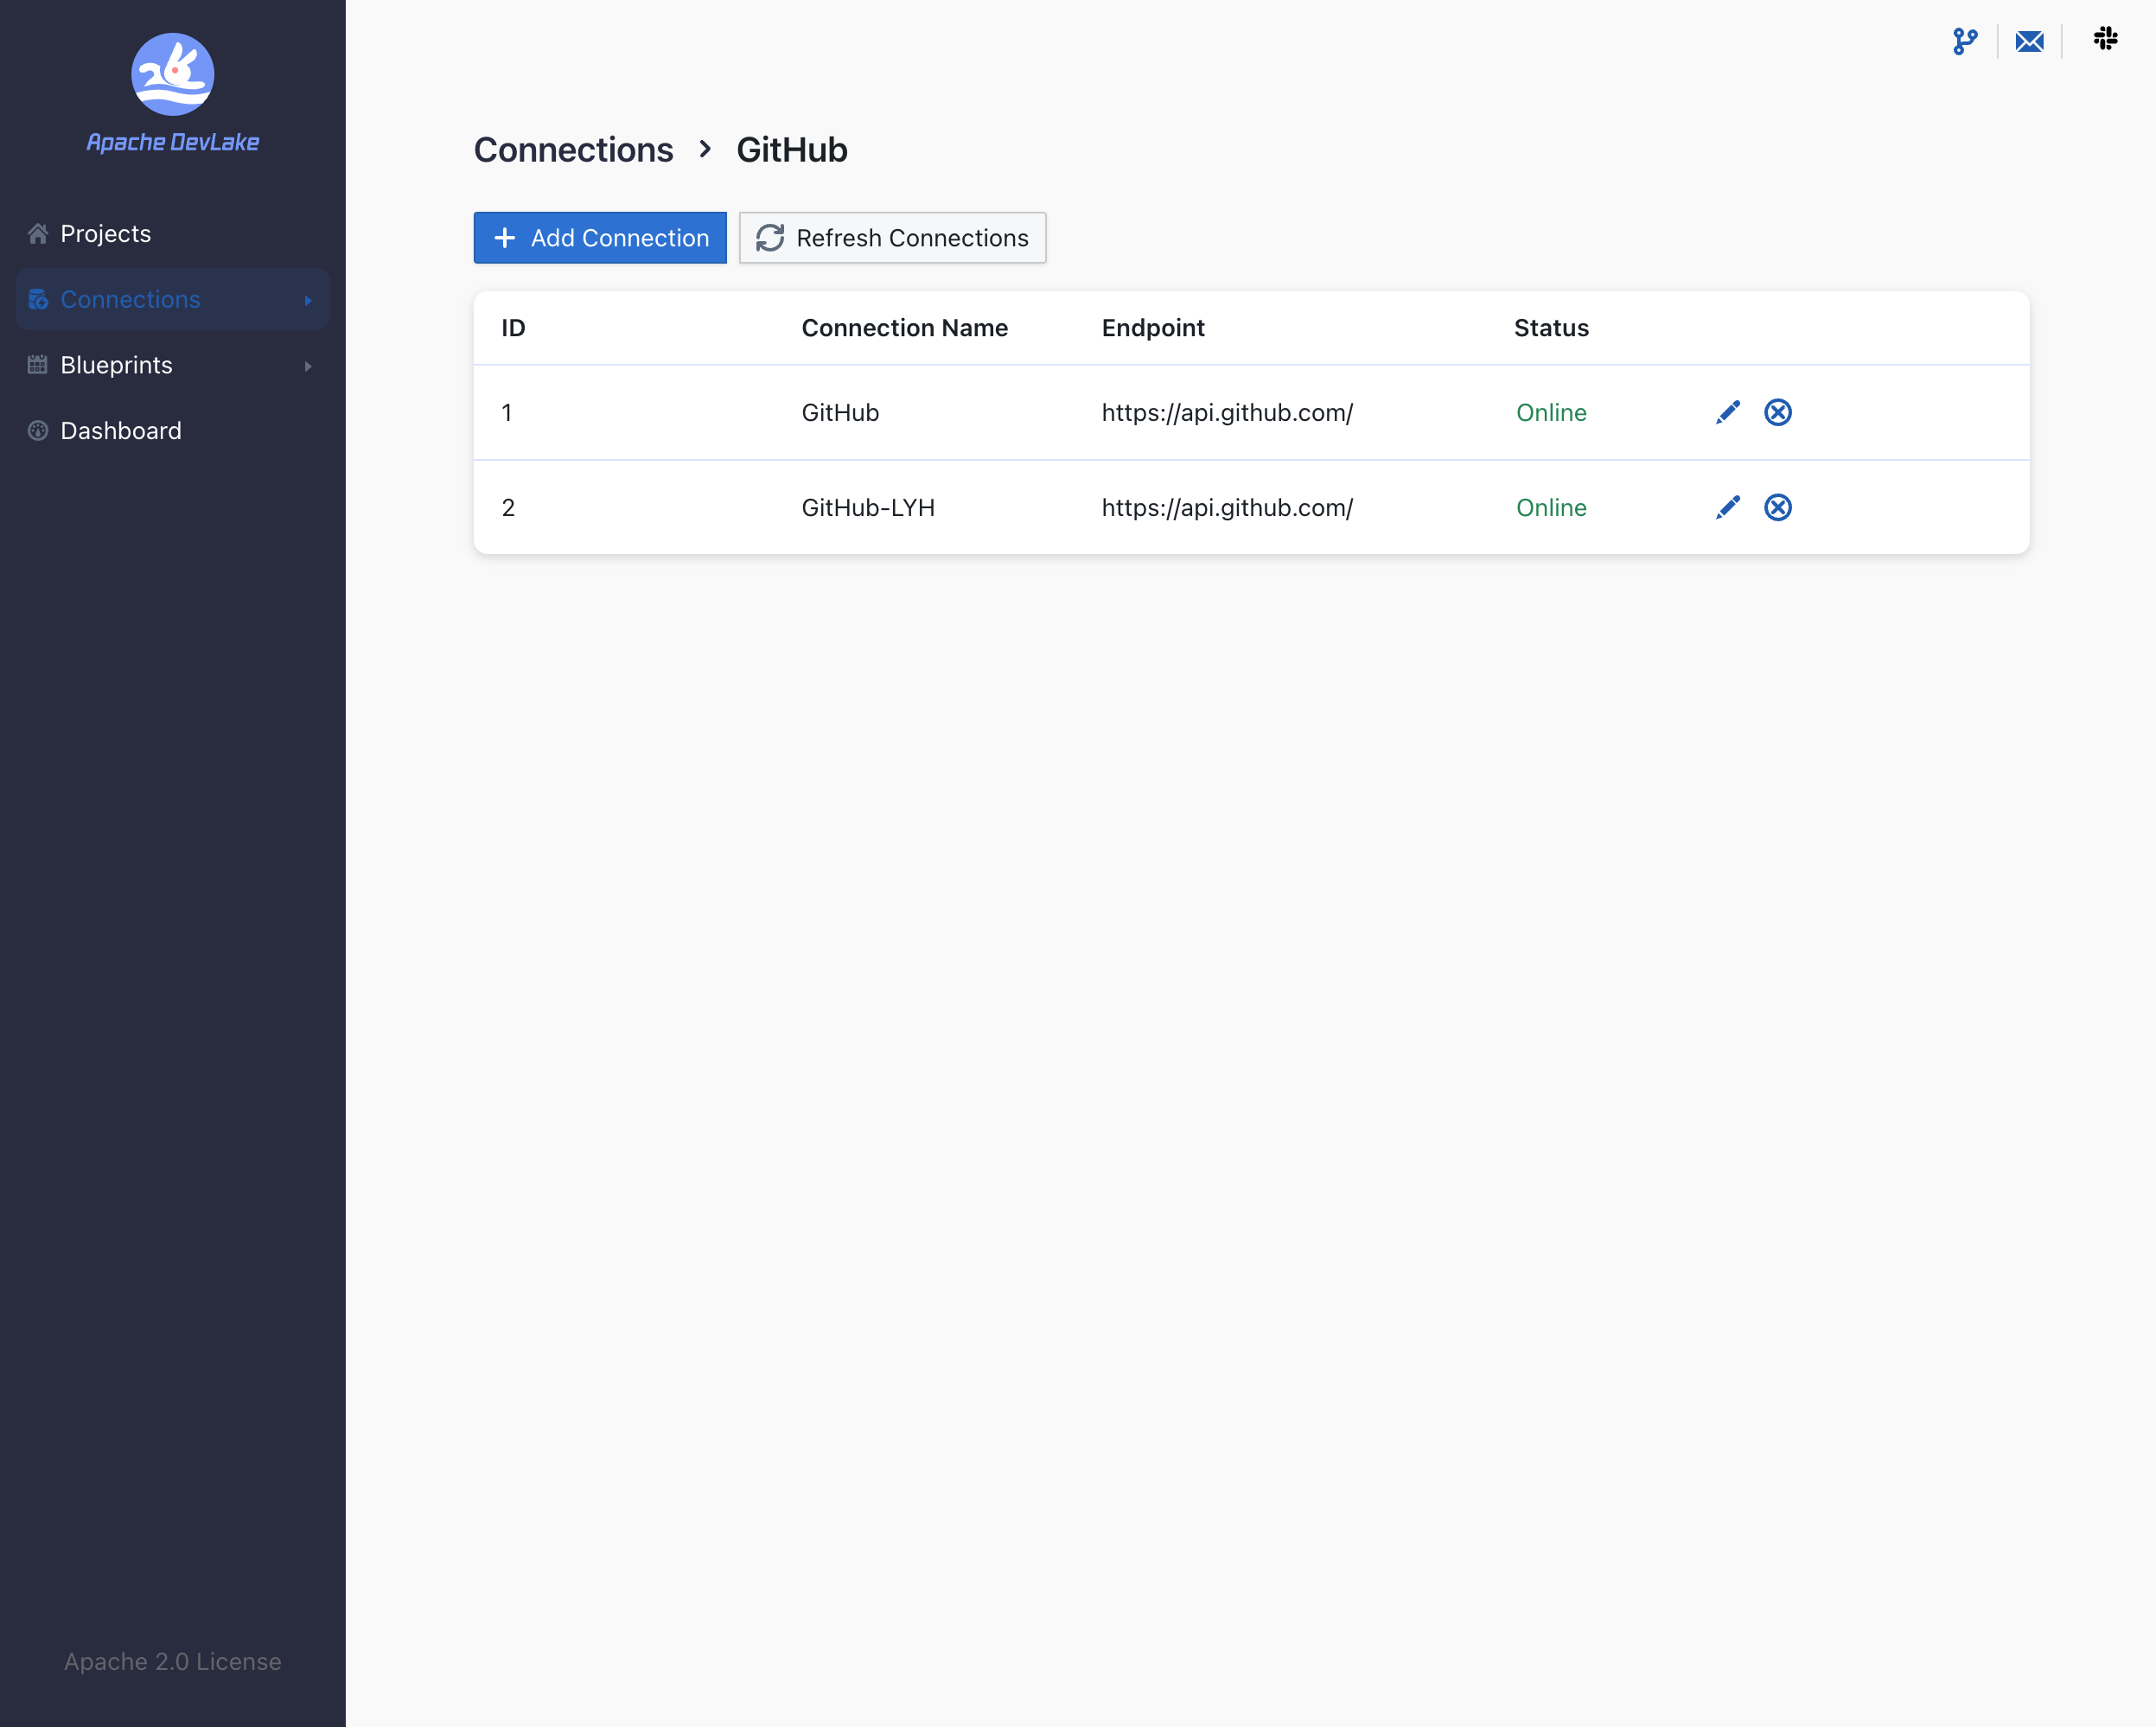The width and height of the screenshot is (2156, 1727).
Task: Expand the Connections submenu arrow
Action: (308, 300)
